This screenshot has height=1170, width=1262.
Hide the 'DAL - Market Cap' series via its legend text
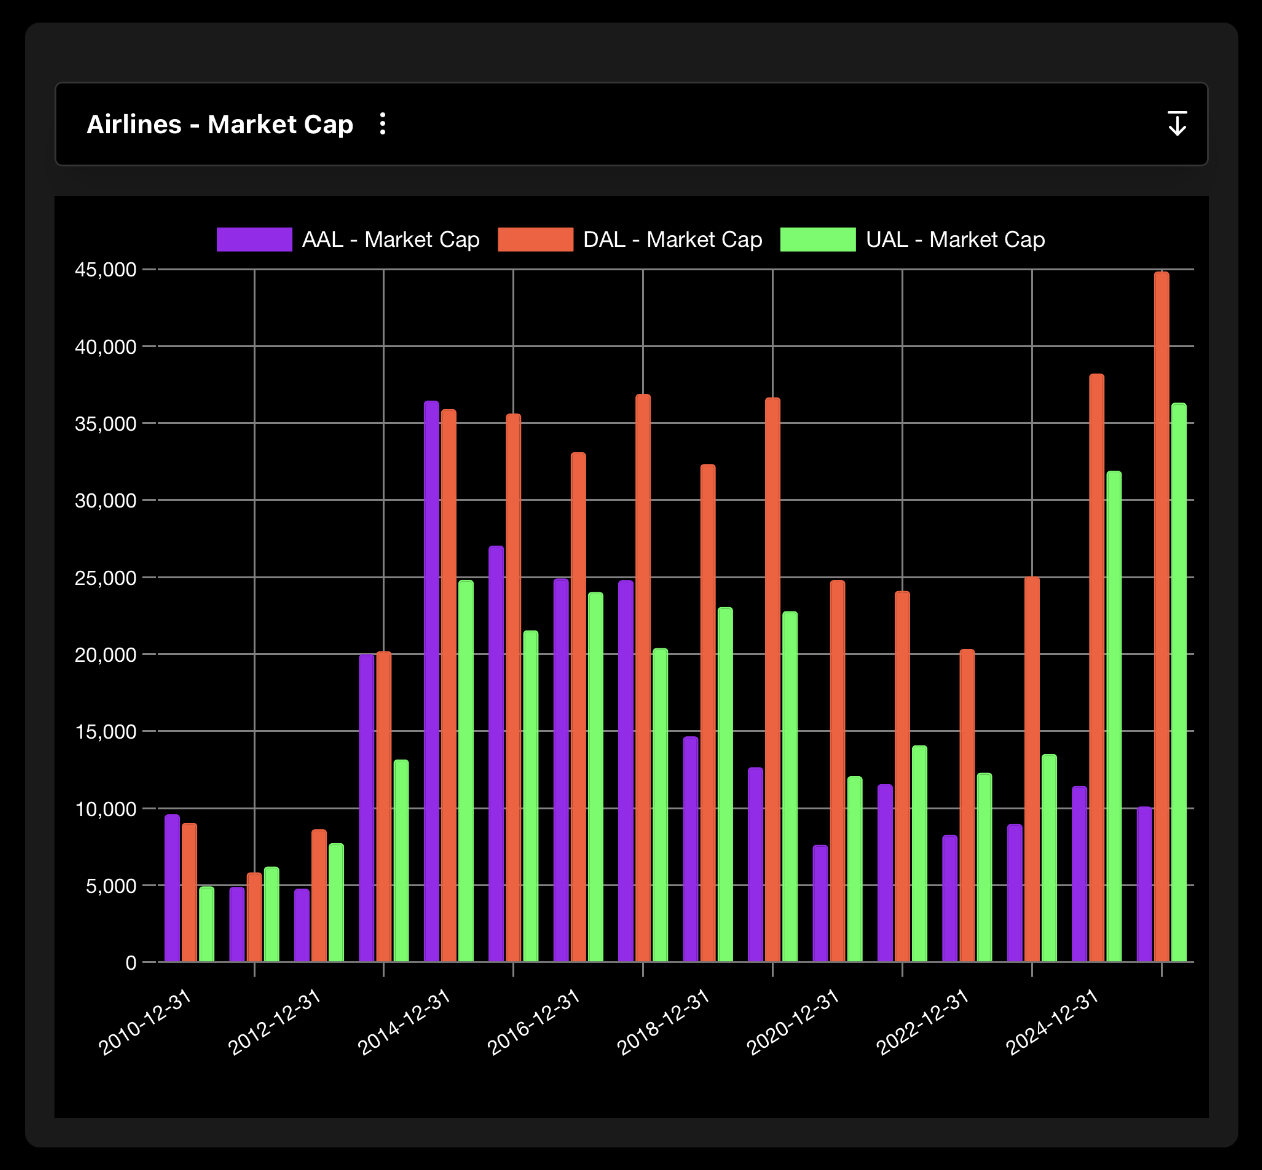click(x=672, y=240)
